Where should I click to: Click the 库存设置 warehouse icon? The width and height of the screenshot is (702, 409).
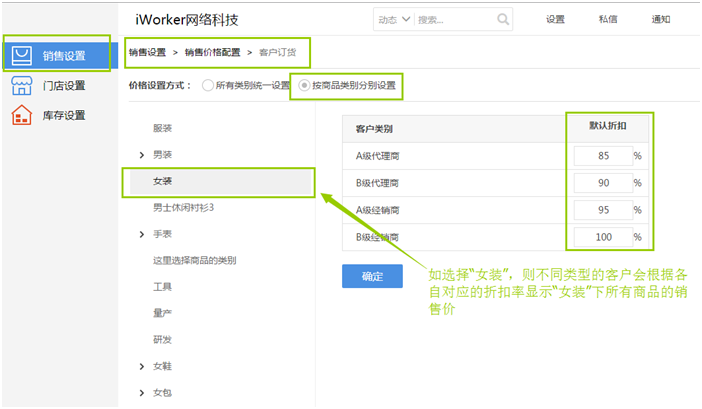point(21,115)
